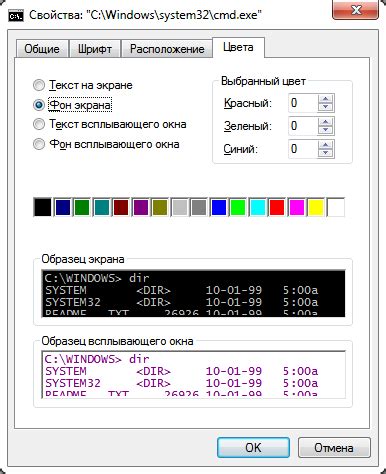Pick the teal color swatch
Image resolution: width=386 pixels, height=474 pixels.
pyautogui.click(x=102, y=207)
